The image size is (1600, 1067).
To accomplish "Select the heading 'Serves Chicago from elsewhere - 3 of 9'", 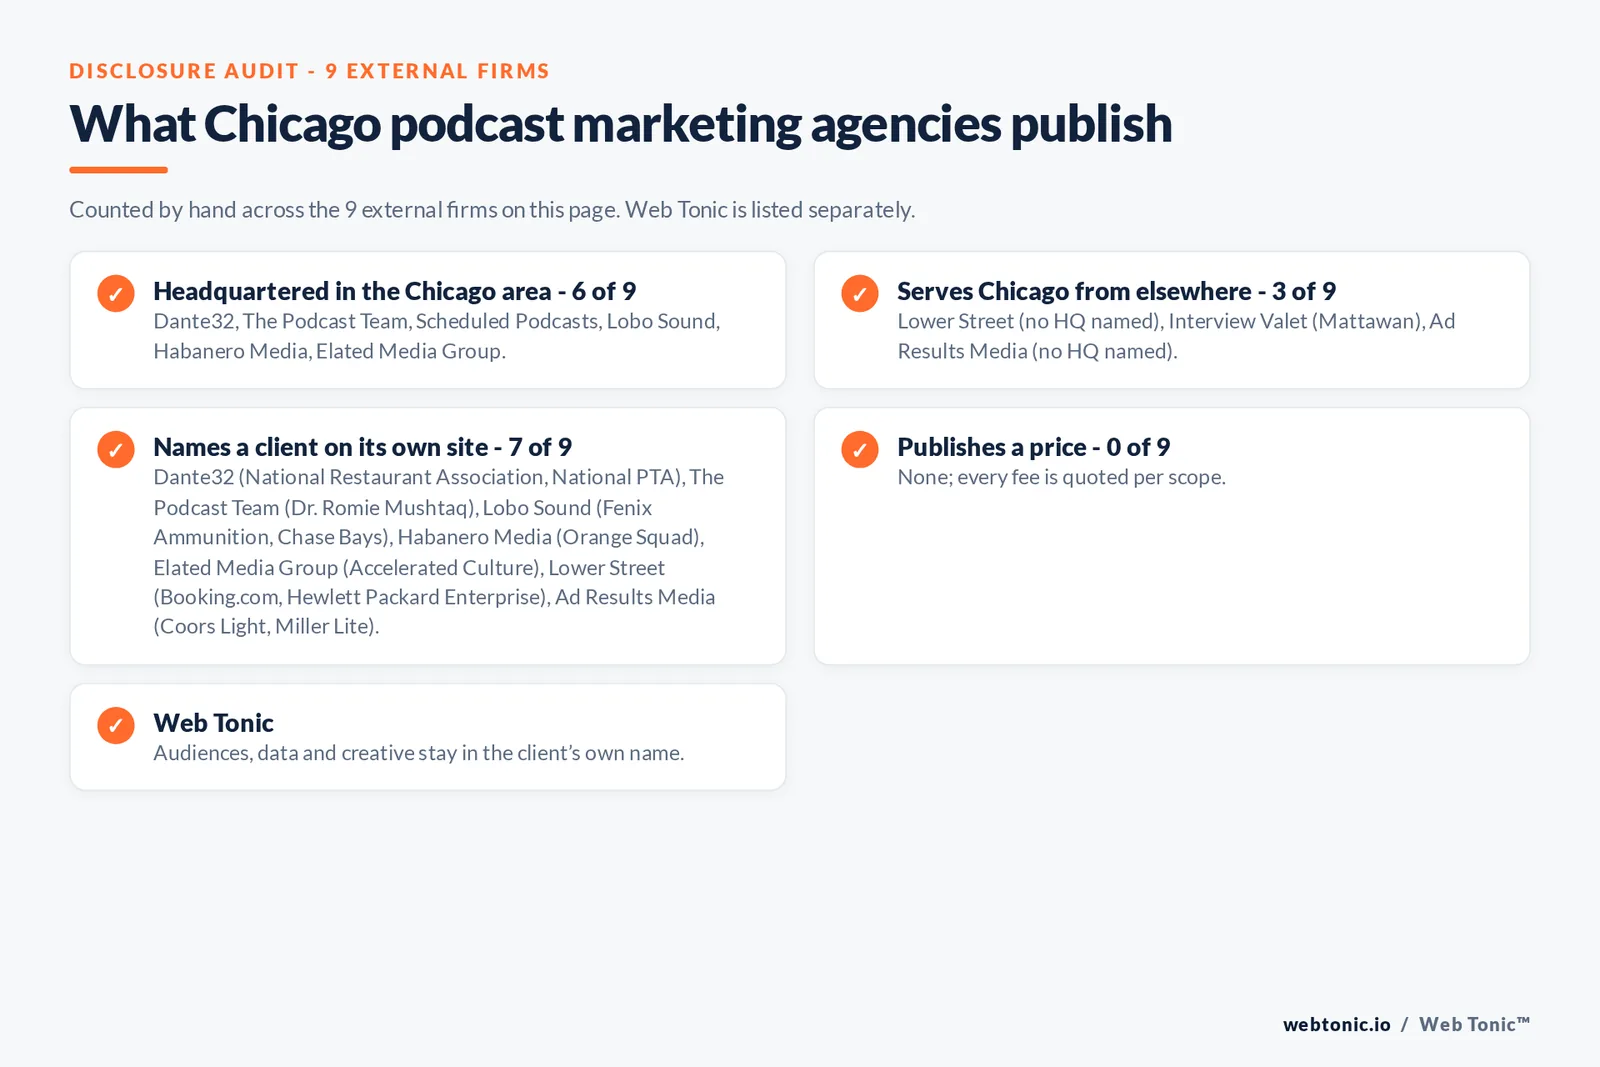I will (1116, 291).
